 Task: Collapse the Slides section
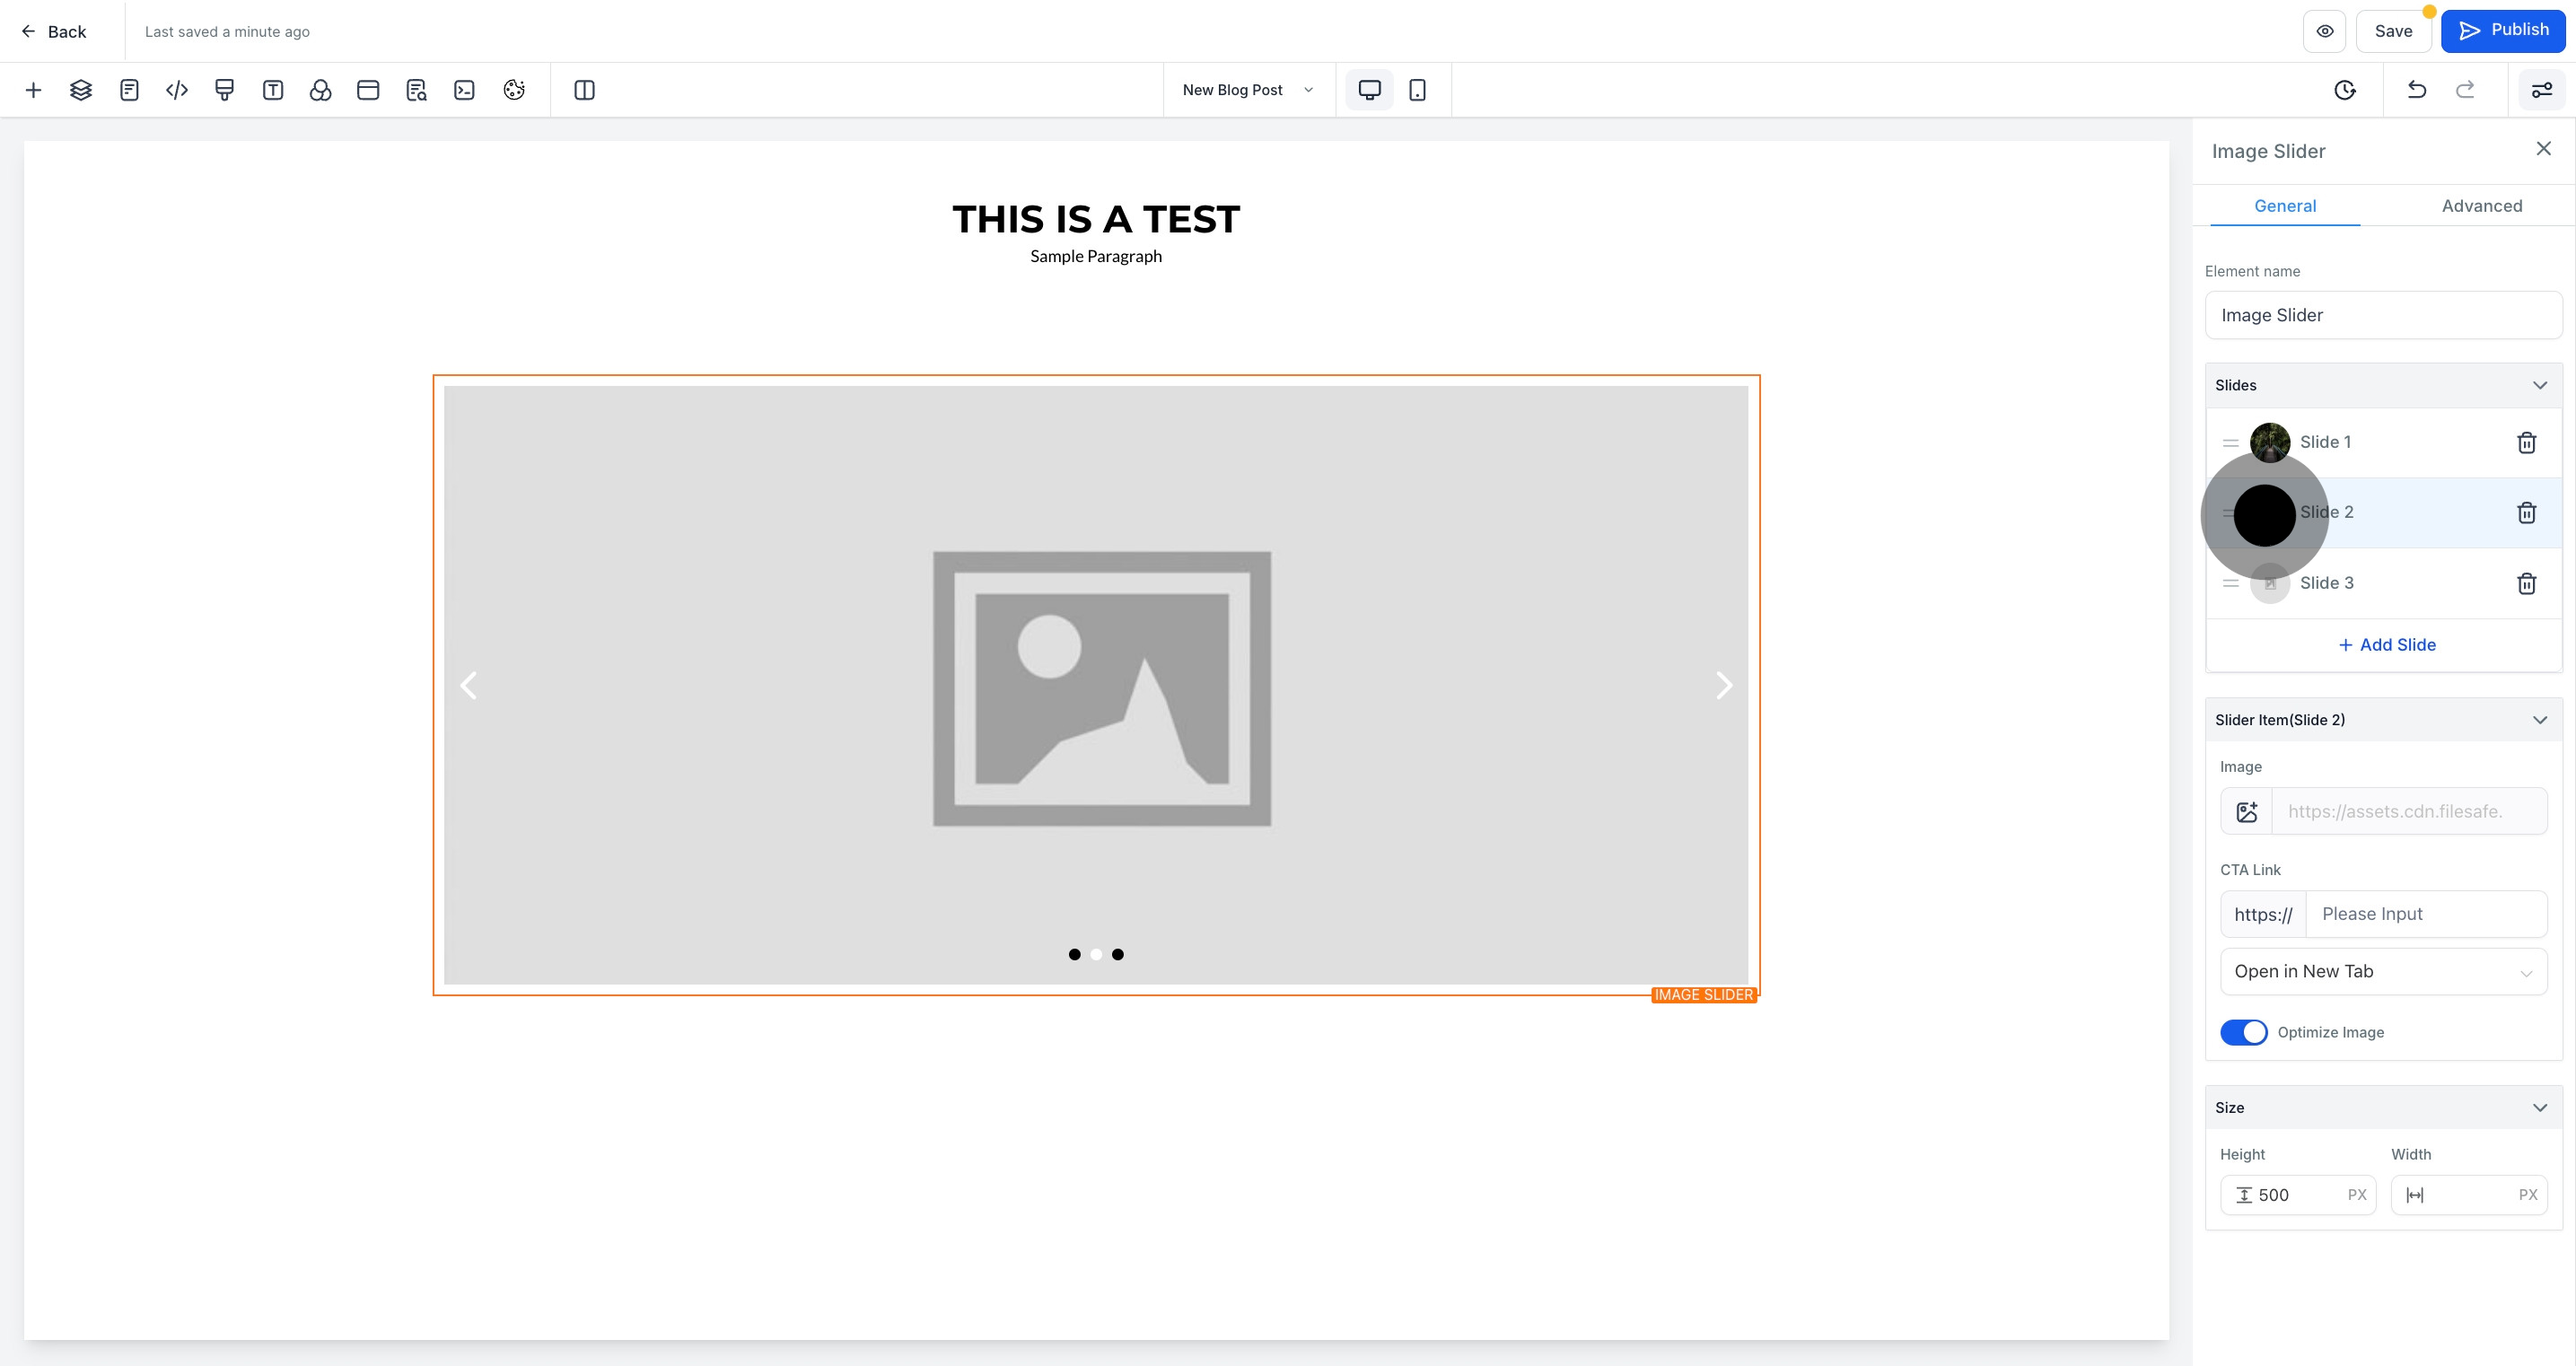2539,385
